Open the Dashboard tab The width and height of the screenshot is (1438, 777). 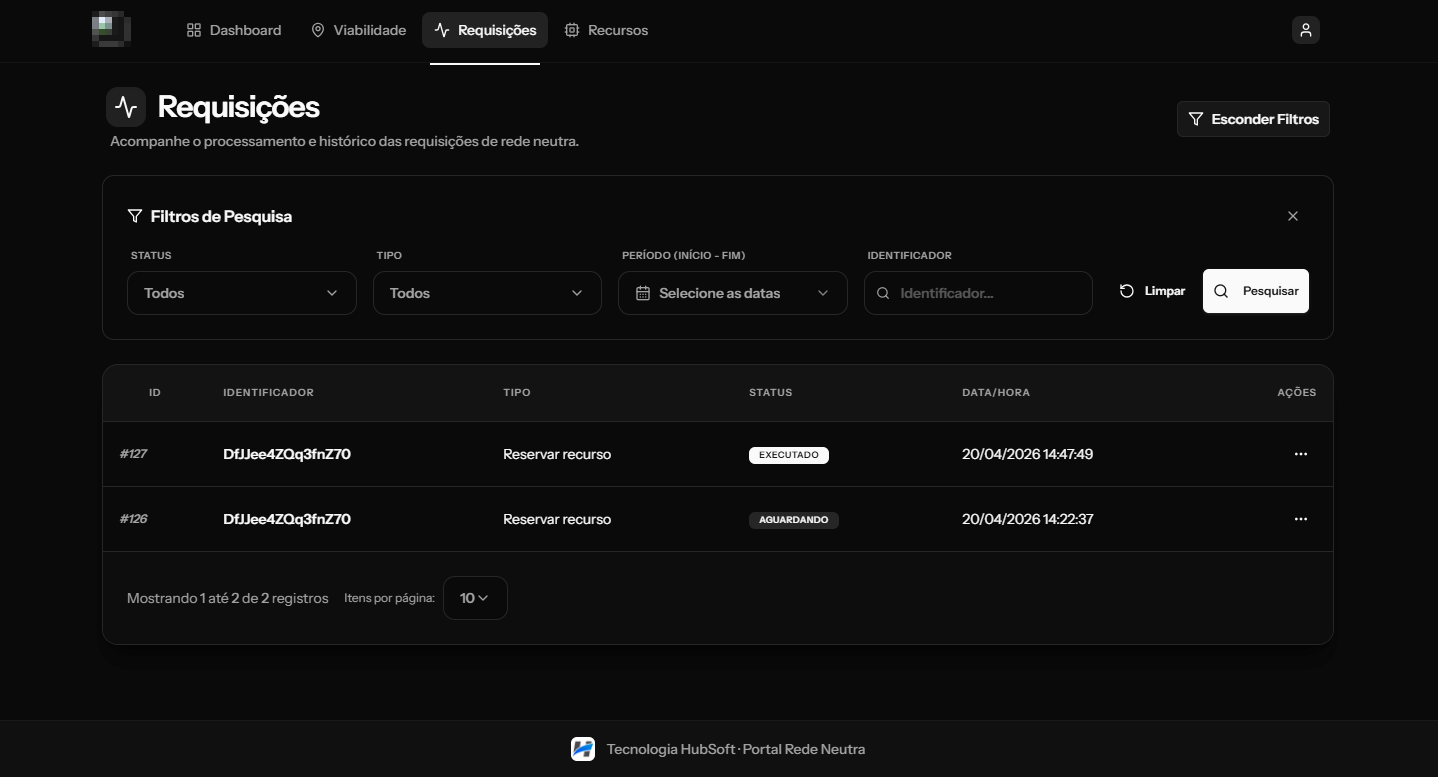click(x=234, y=30)
